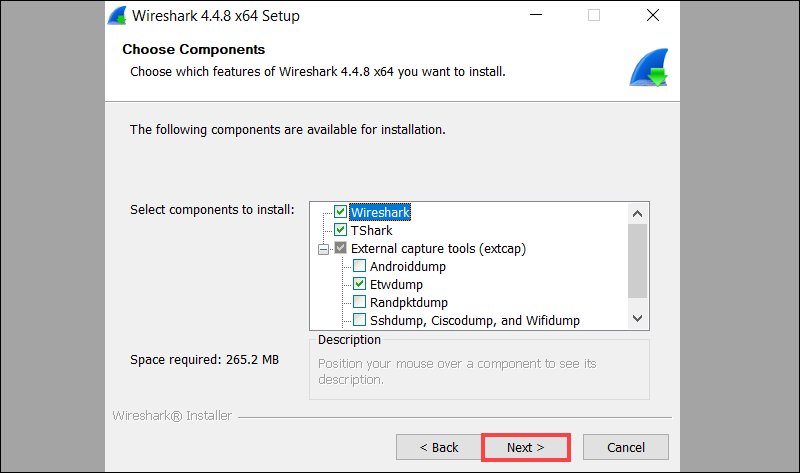The image size is (800, 473).
Task: Click the 'Space required: 265.2 MB' text
Action: 204,360
